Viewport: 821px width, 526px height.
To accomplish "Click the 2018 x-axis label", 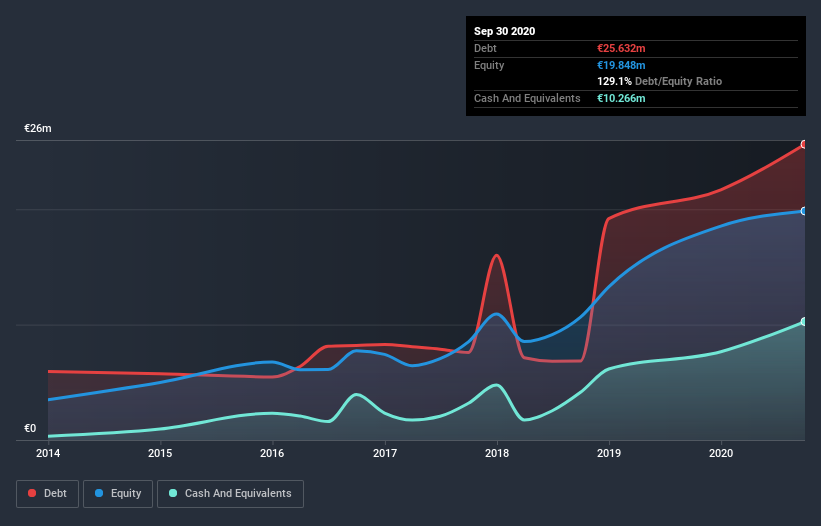I will click(x=497, y=453).
